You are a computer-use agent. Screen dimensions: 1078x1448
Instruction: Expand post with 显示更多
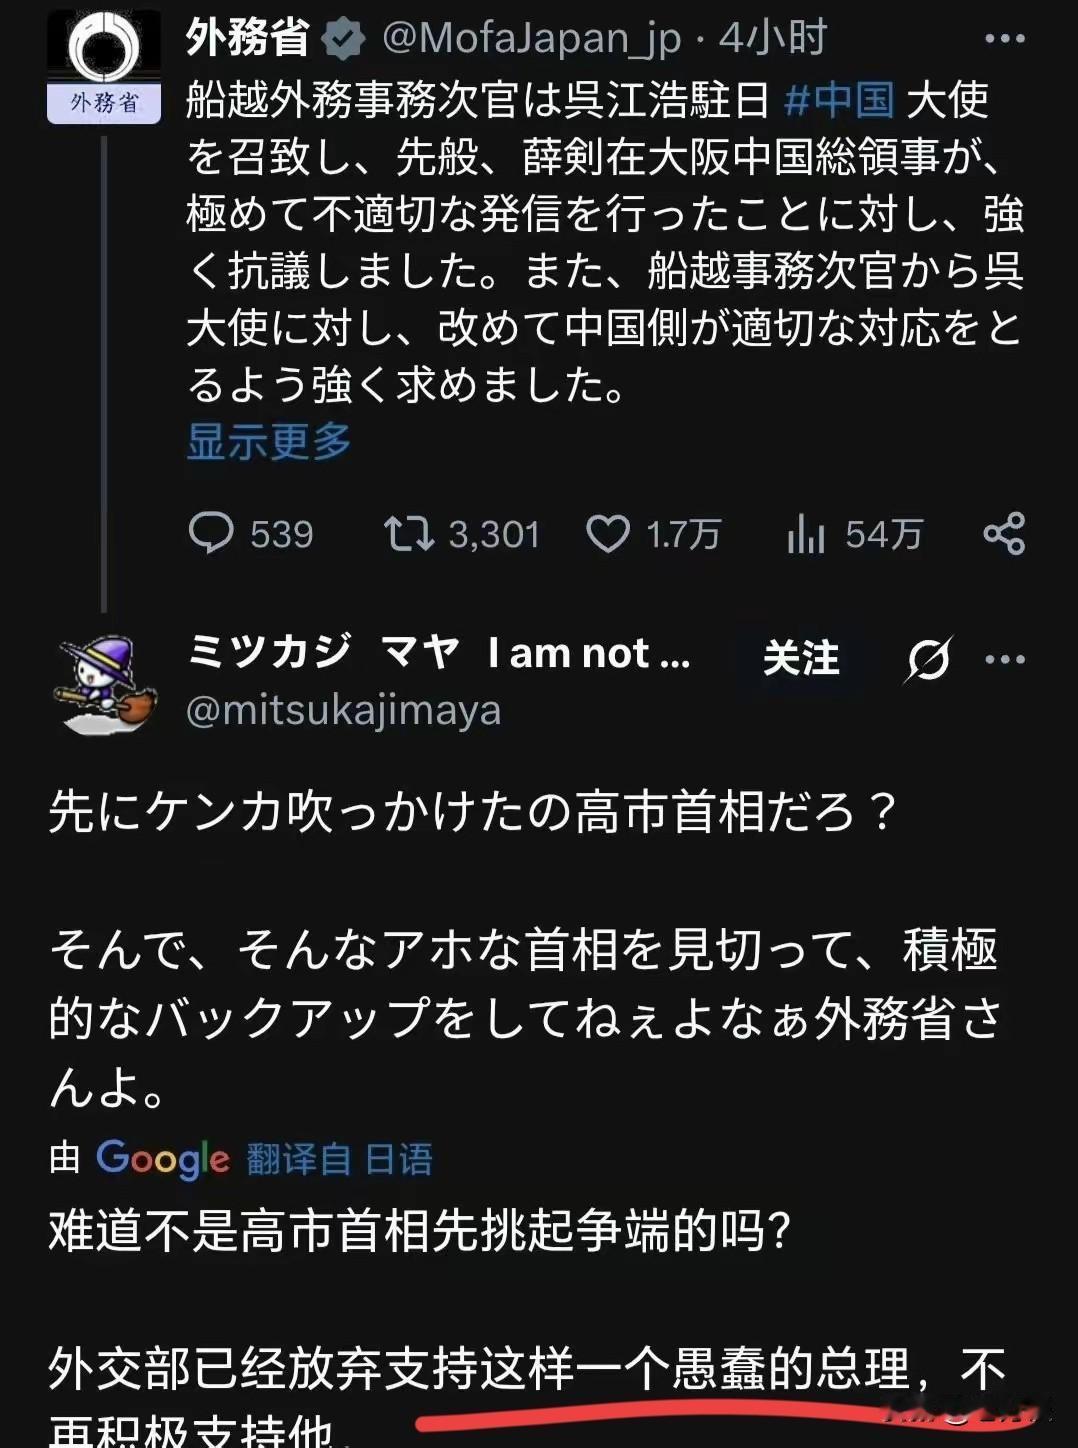pos(269,441)
